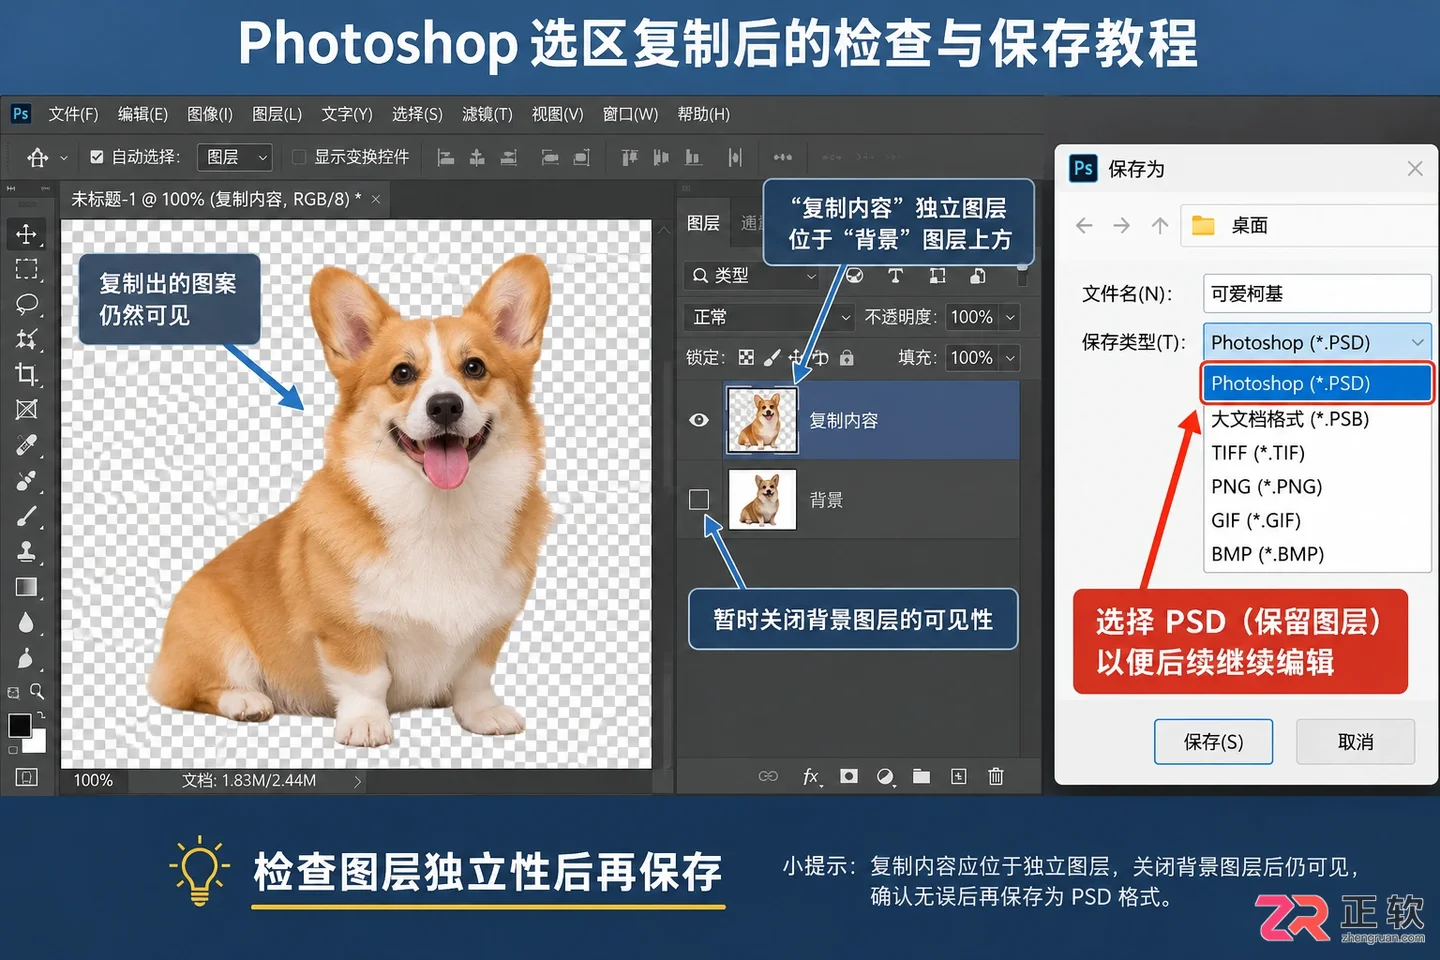Viewport: 1440px width, 960px height.
Task: Open the 正常 blend mode dropdown
Action: pyautogui.click(x=769, y=317)
